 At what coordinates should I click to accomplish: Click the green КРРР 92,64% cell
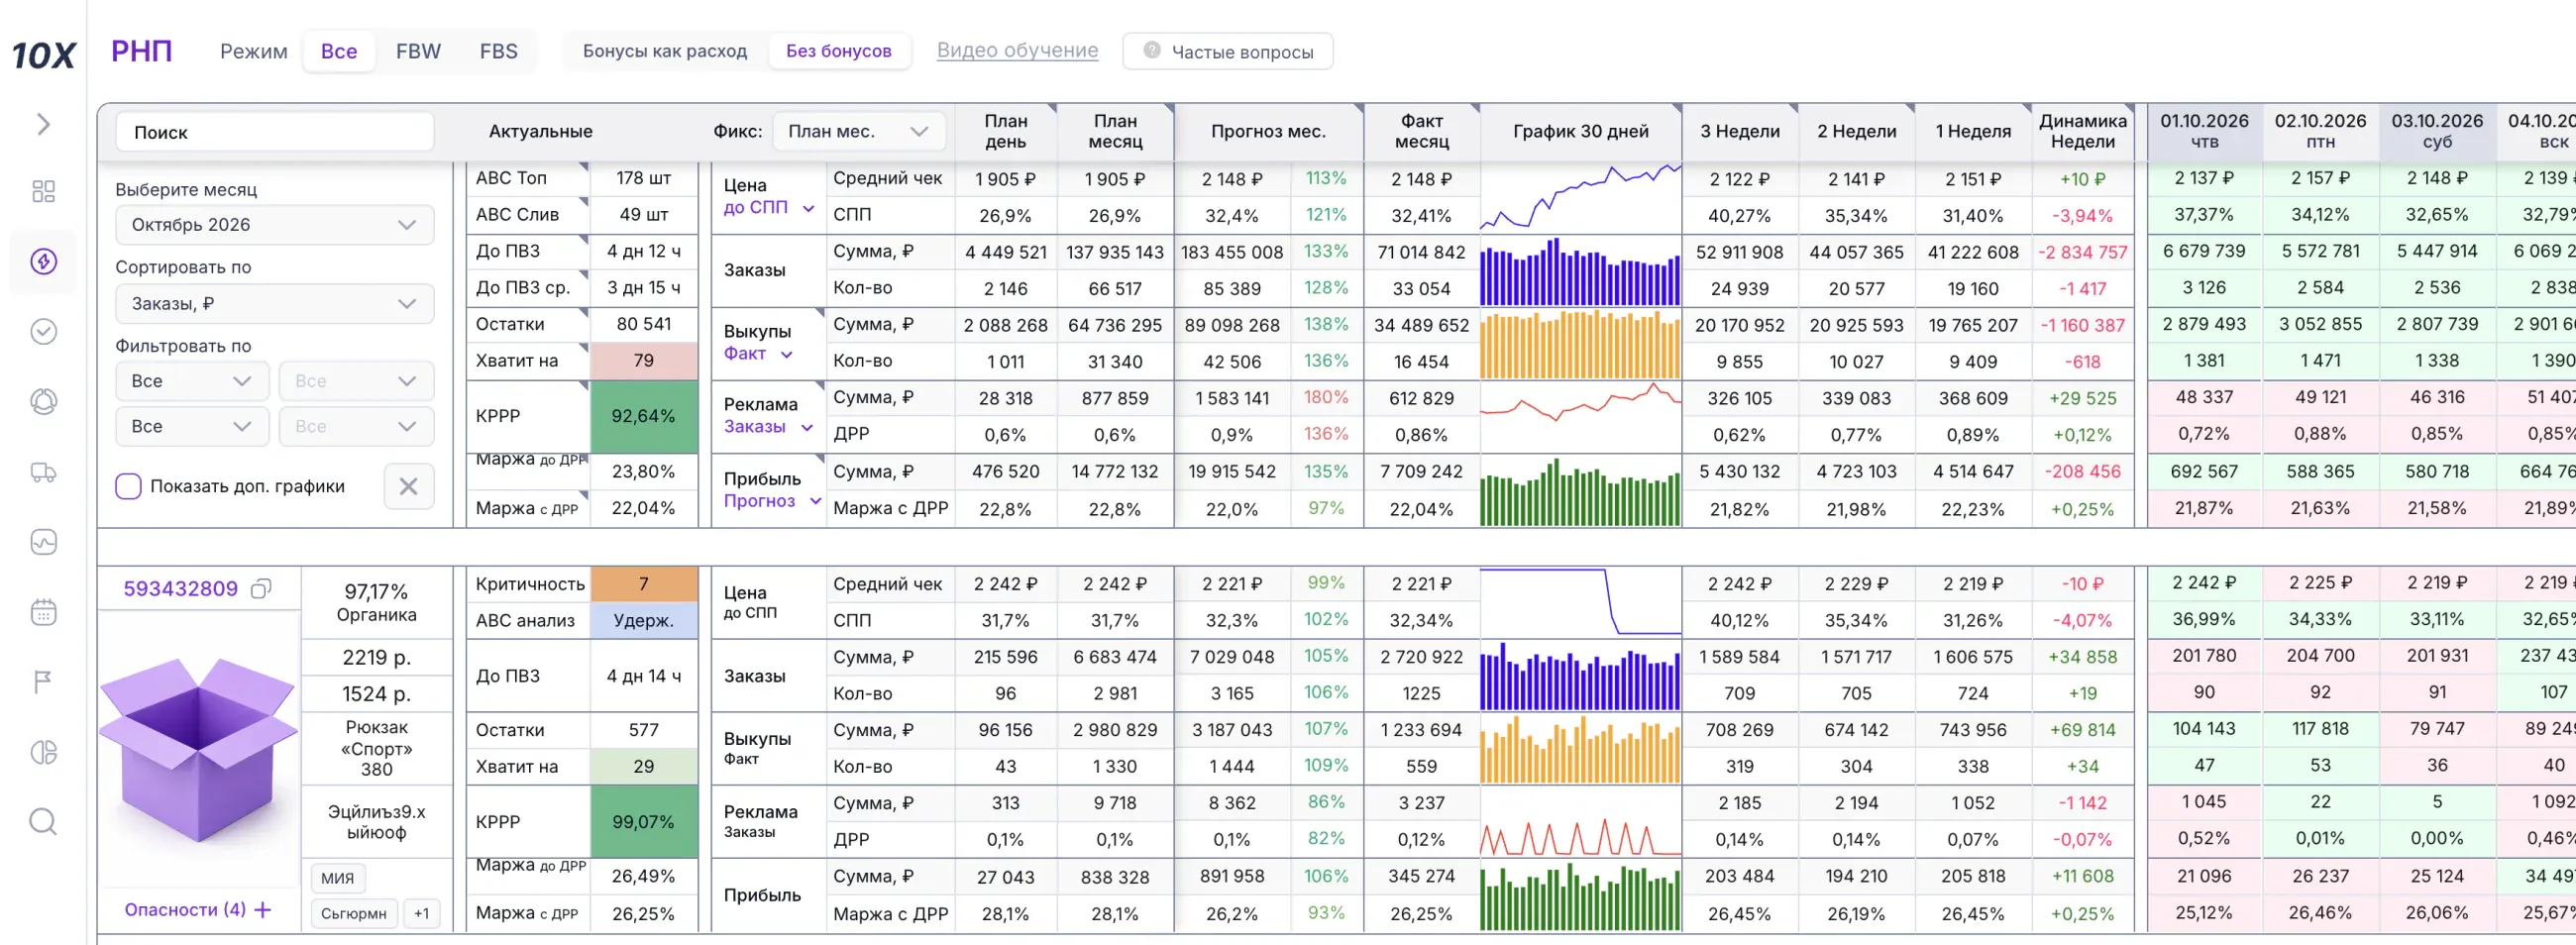point(643,416)
